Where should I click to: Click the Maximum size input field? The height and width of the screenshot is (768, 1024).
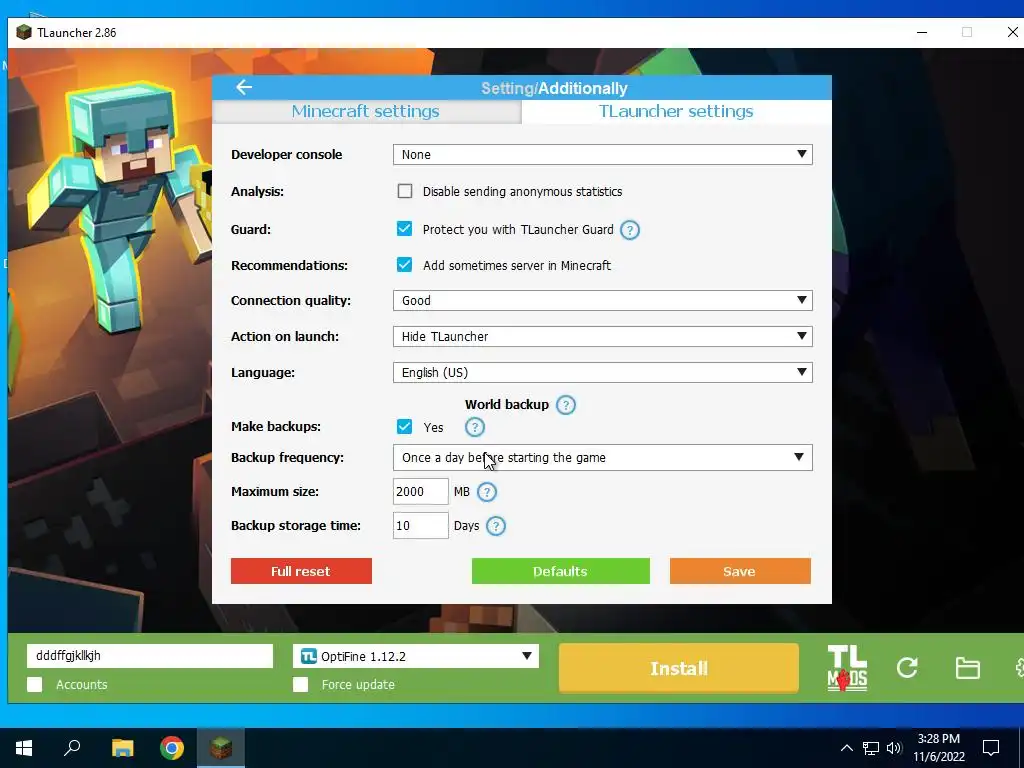[x=421, y=492]
